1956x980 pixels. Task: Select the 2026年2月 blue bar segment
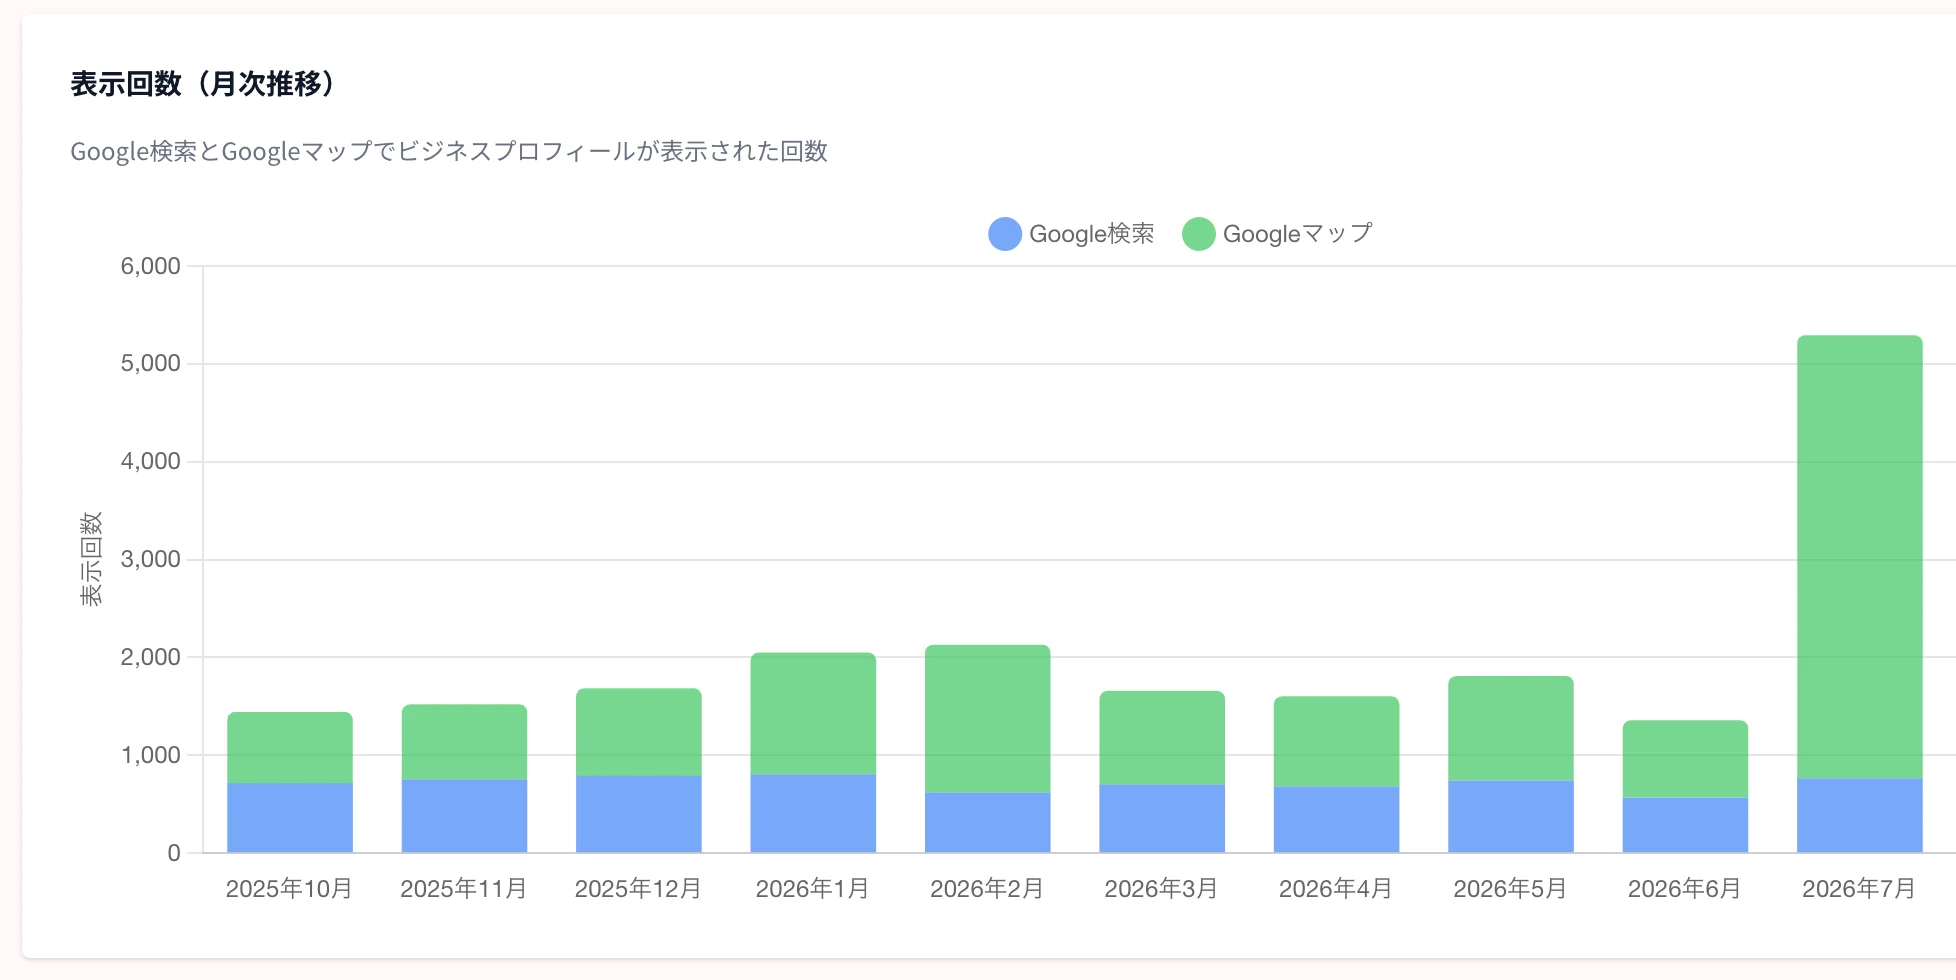[988, 823]
